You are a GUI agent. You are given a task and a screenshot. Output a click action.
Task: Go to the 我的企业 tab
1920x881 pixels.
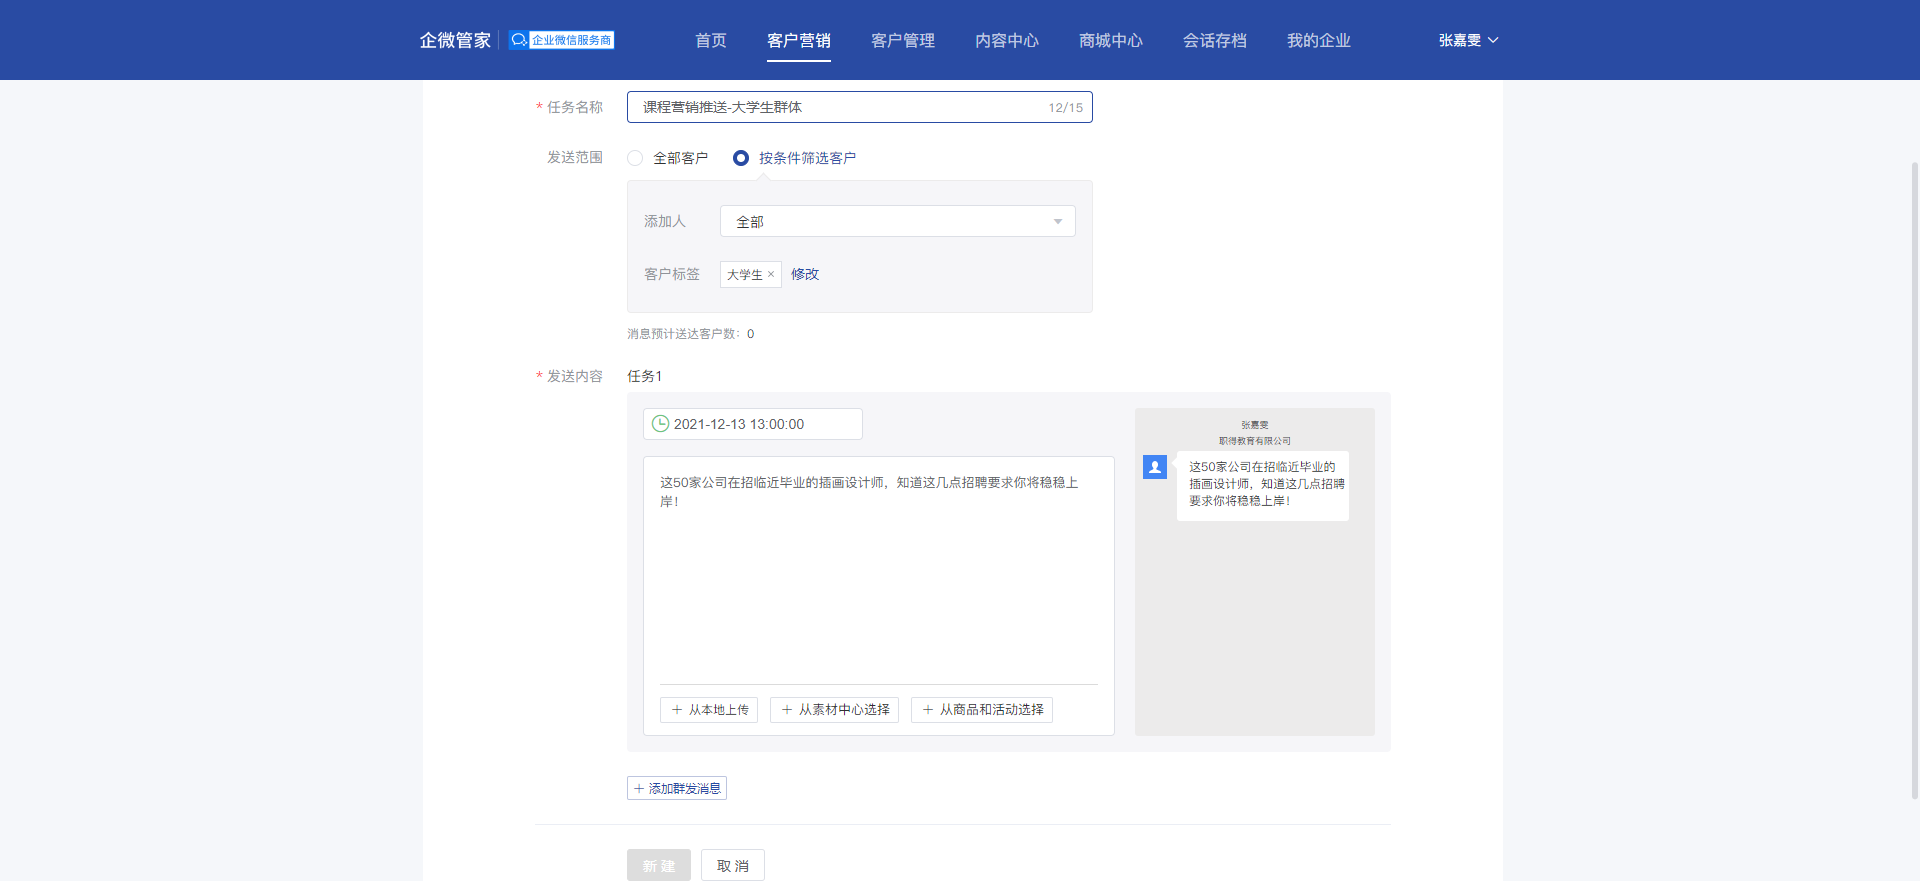[x=1319, y=40]
